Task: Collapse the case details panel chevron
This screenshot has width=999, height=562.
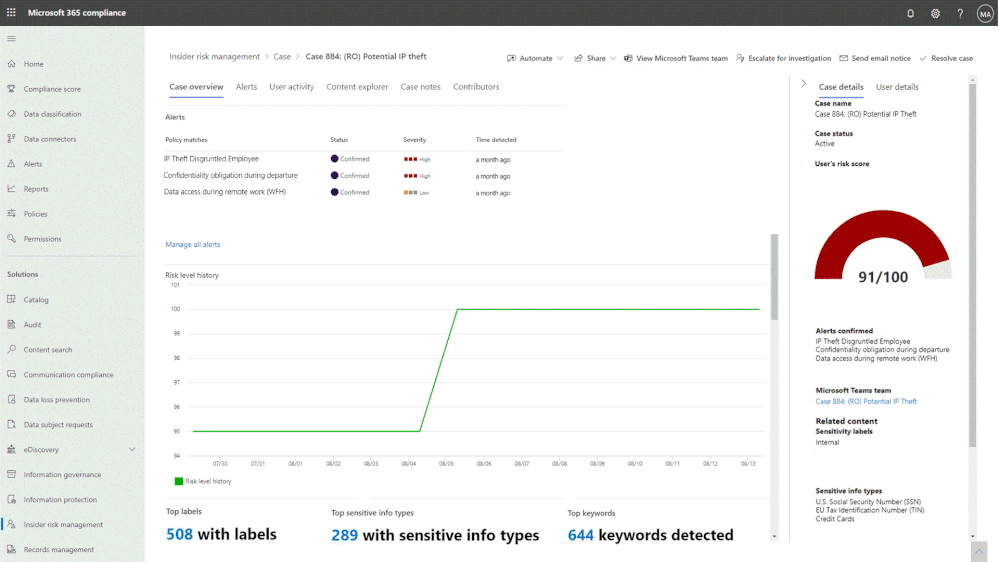Action: point(803,83)
